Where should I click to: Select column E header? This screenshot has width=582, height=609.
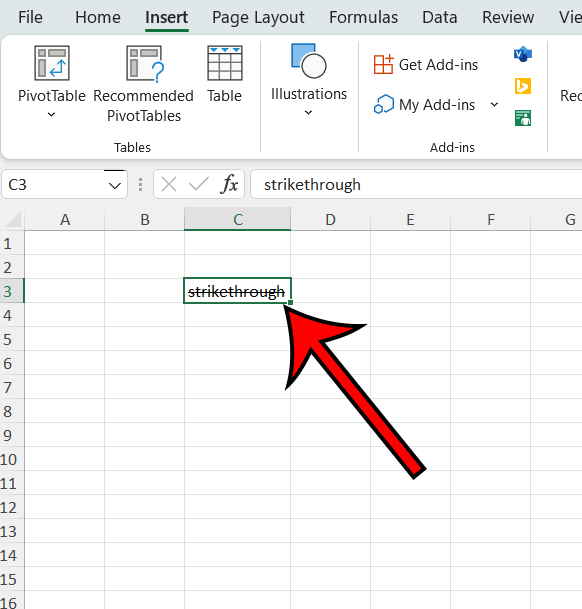(411, 220)
